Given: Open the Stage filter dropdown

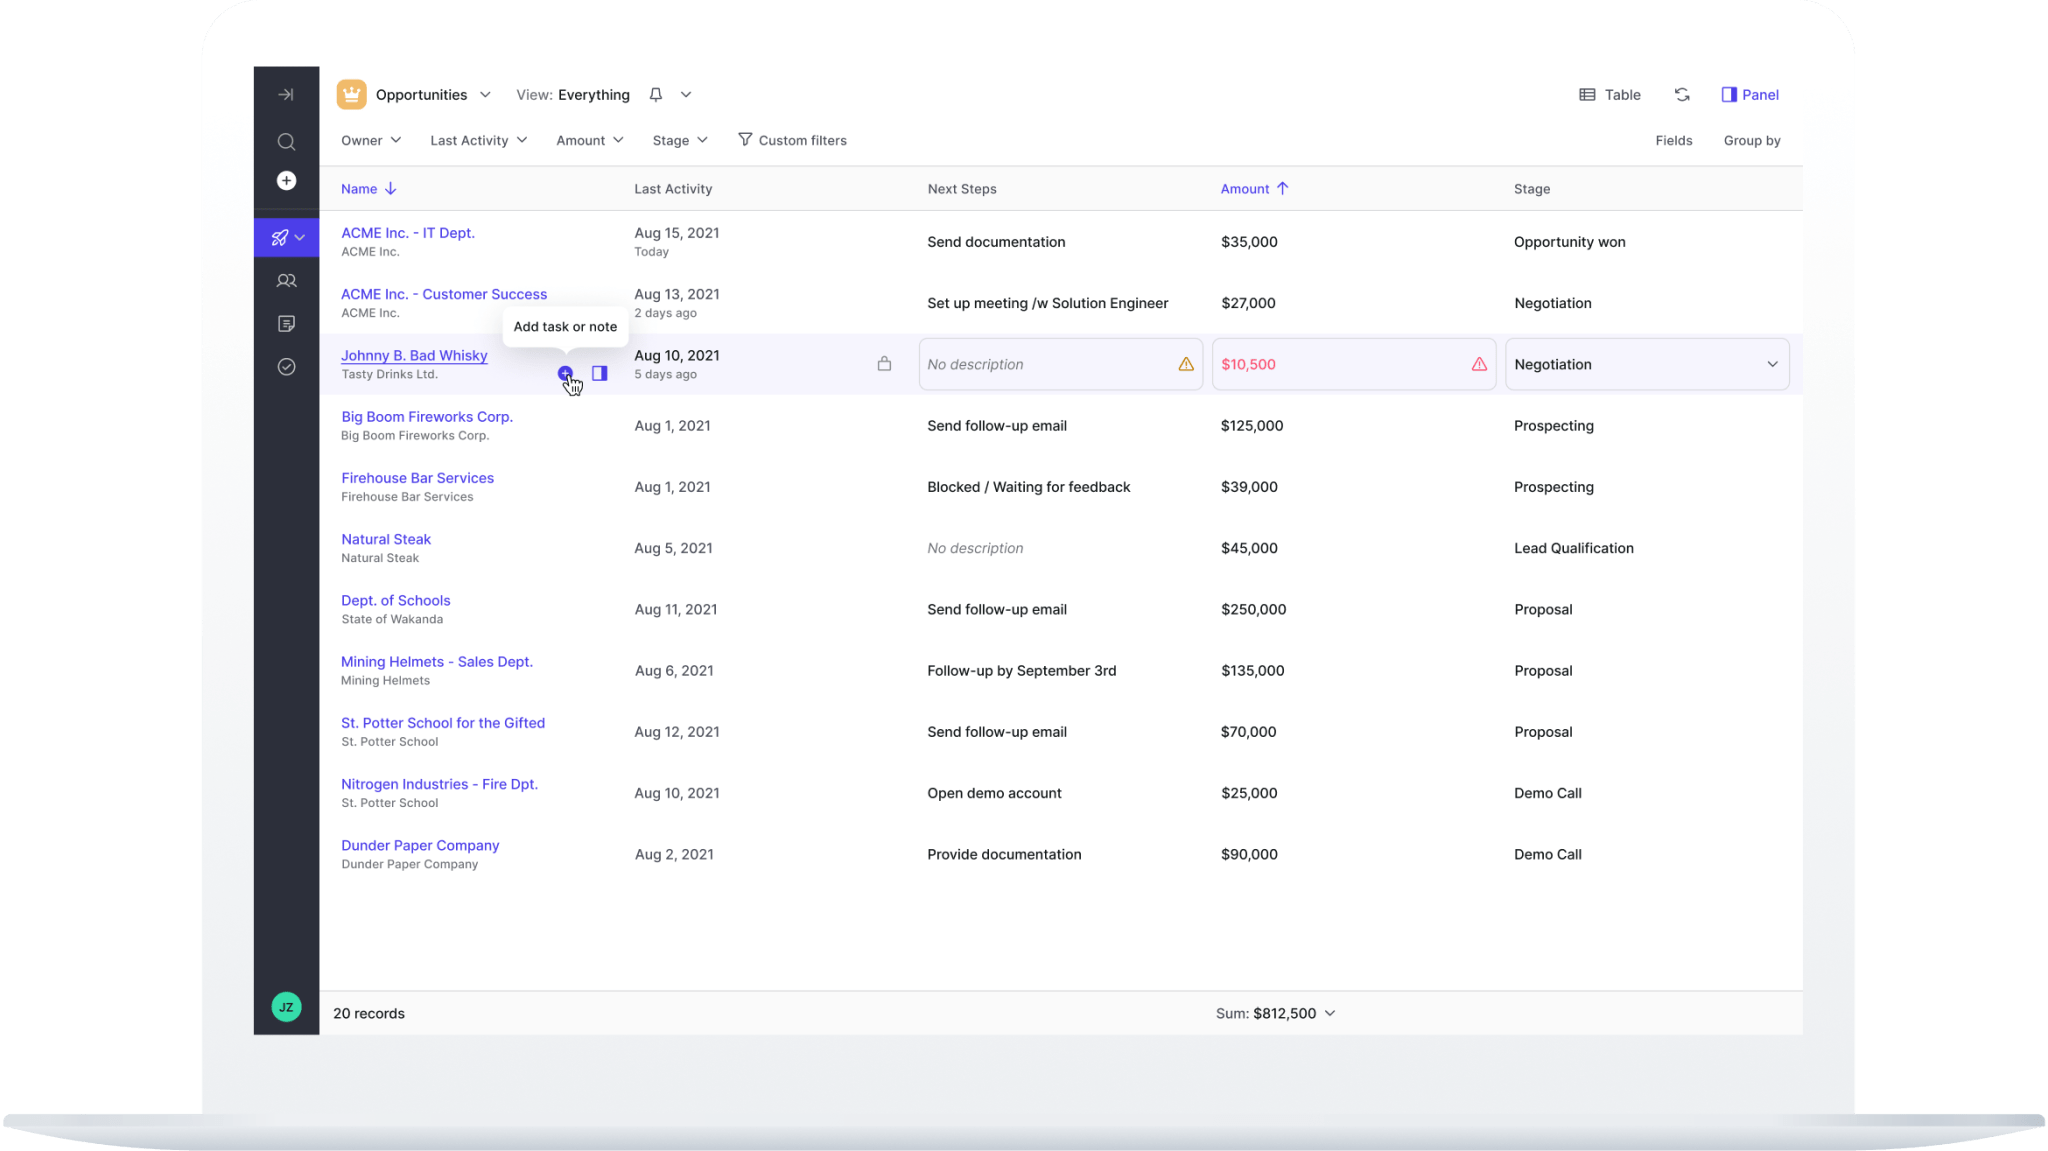Looking at the screenshot, I should point(679,140).
